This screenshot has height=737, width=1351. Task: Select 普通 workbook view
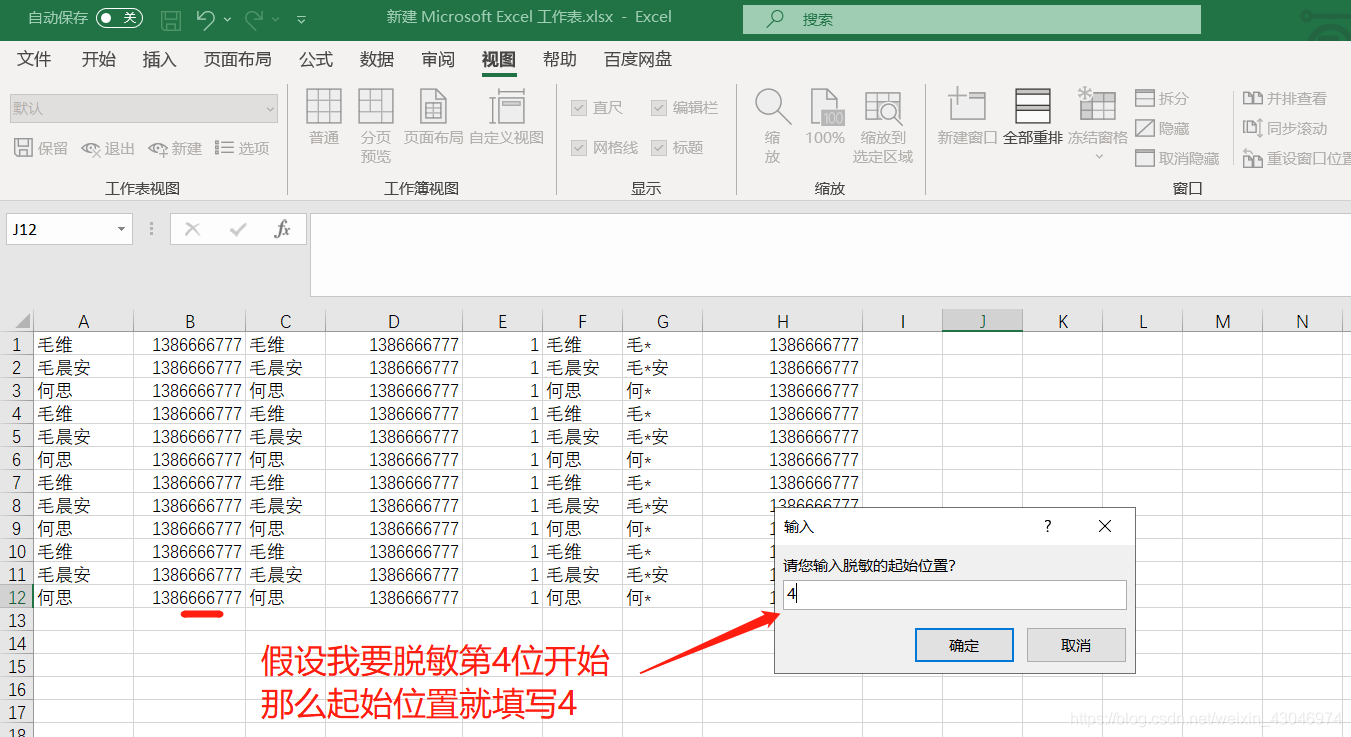pos(323,117)
